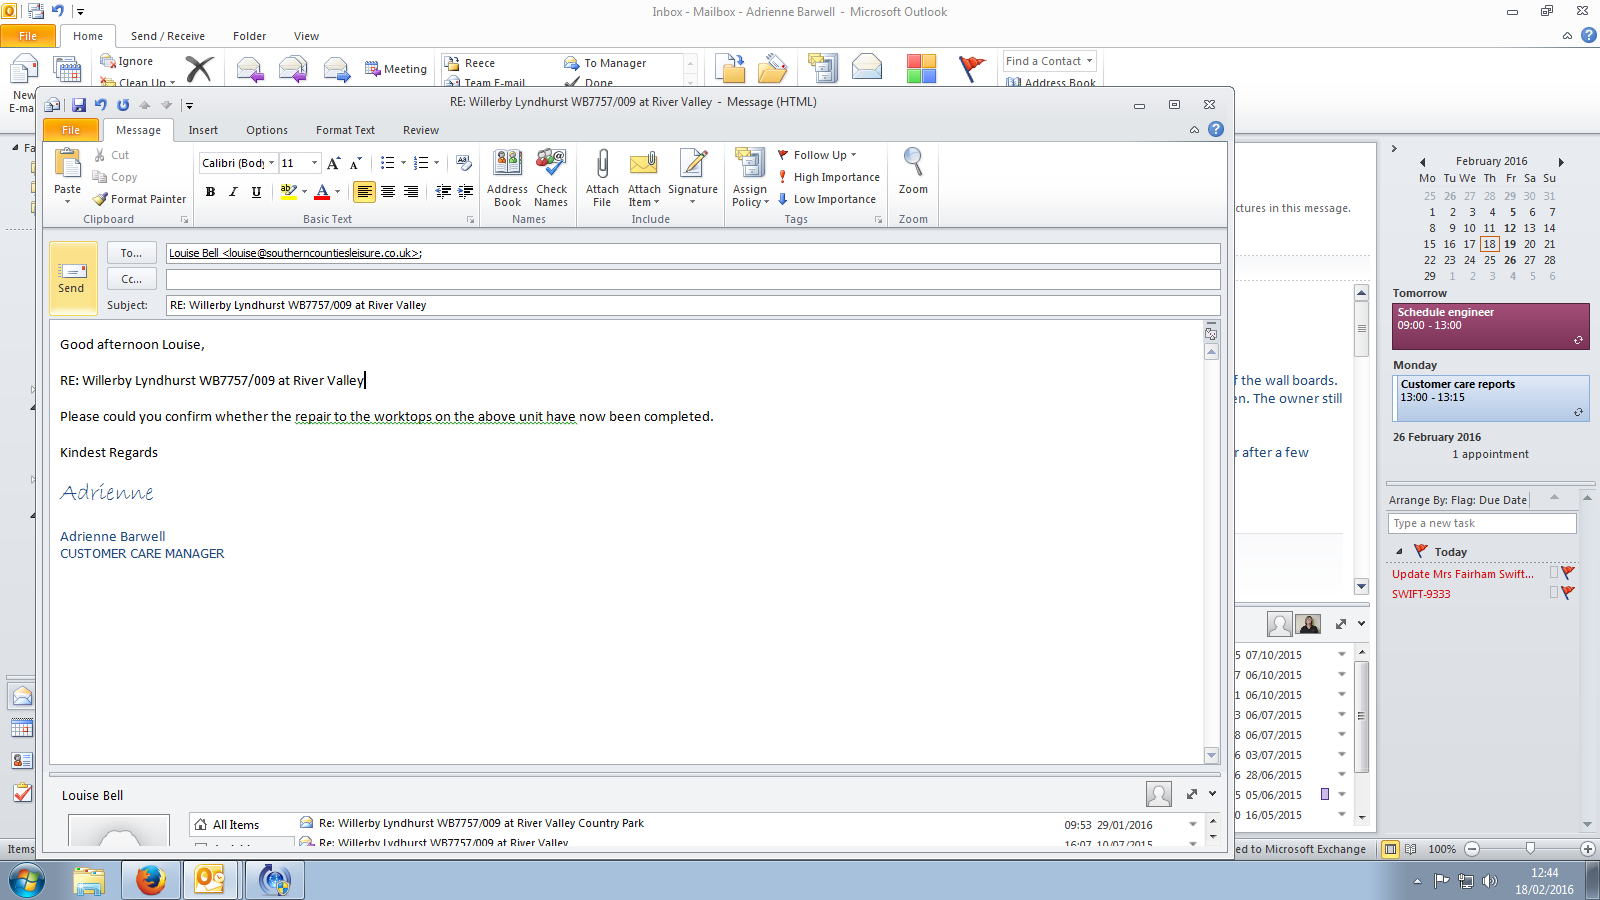Mark message as Low Importance
This screenshot has height=900, width=1600.
[x=827, y=199]
